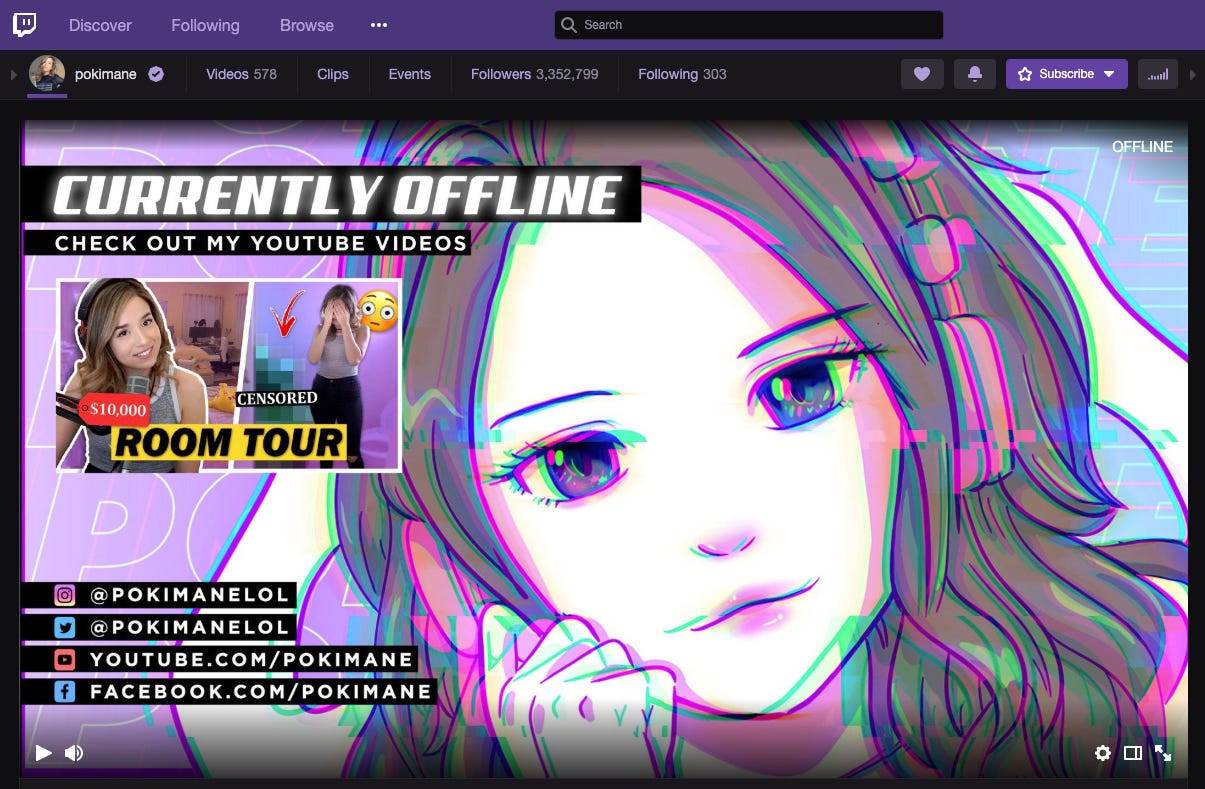Click the ROOM TOUR video thumbnail
Screen dimensions: 1205x789
tap(229, 375)
